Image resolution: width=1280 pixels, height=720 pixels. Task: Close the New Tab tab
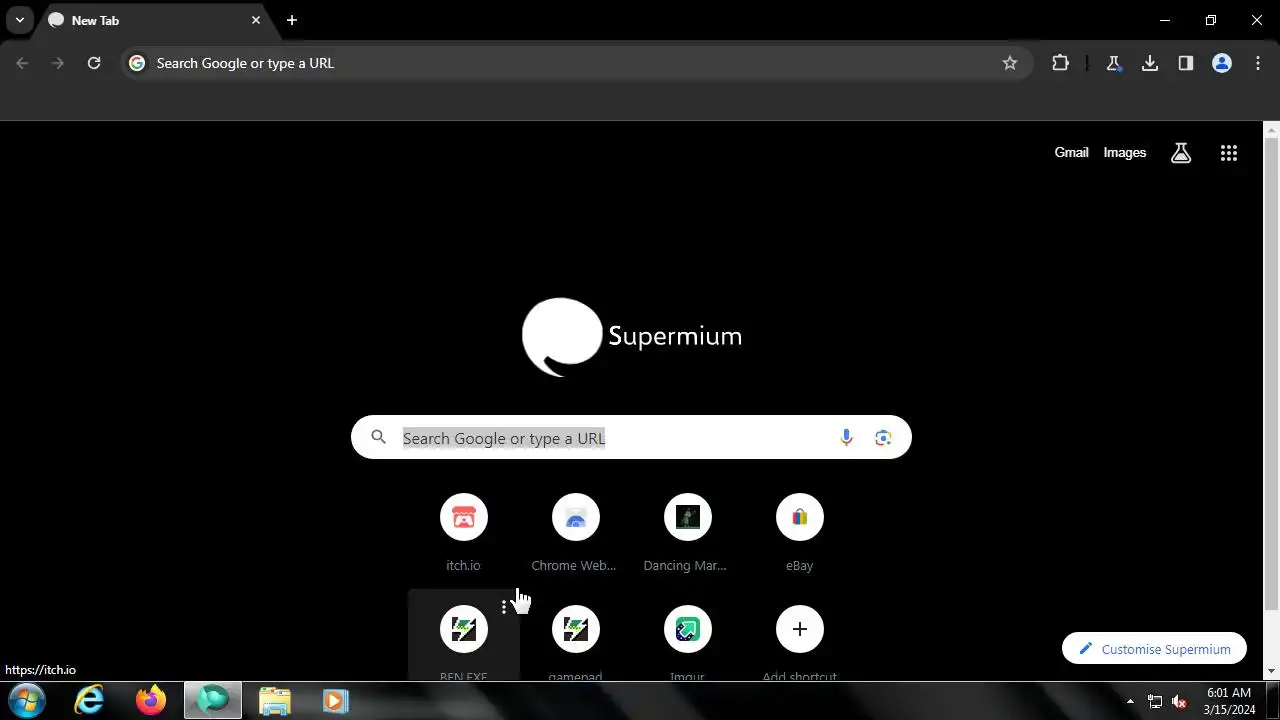(256, 20)
